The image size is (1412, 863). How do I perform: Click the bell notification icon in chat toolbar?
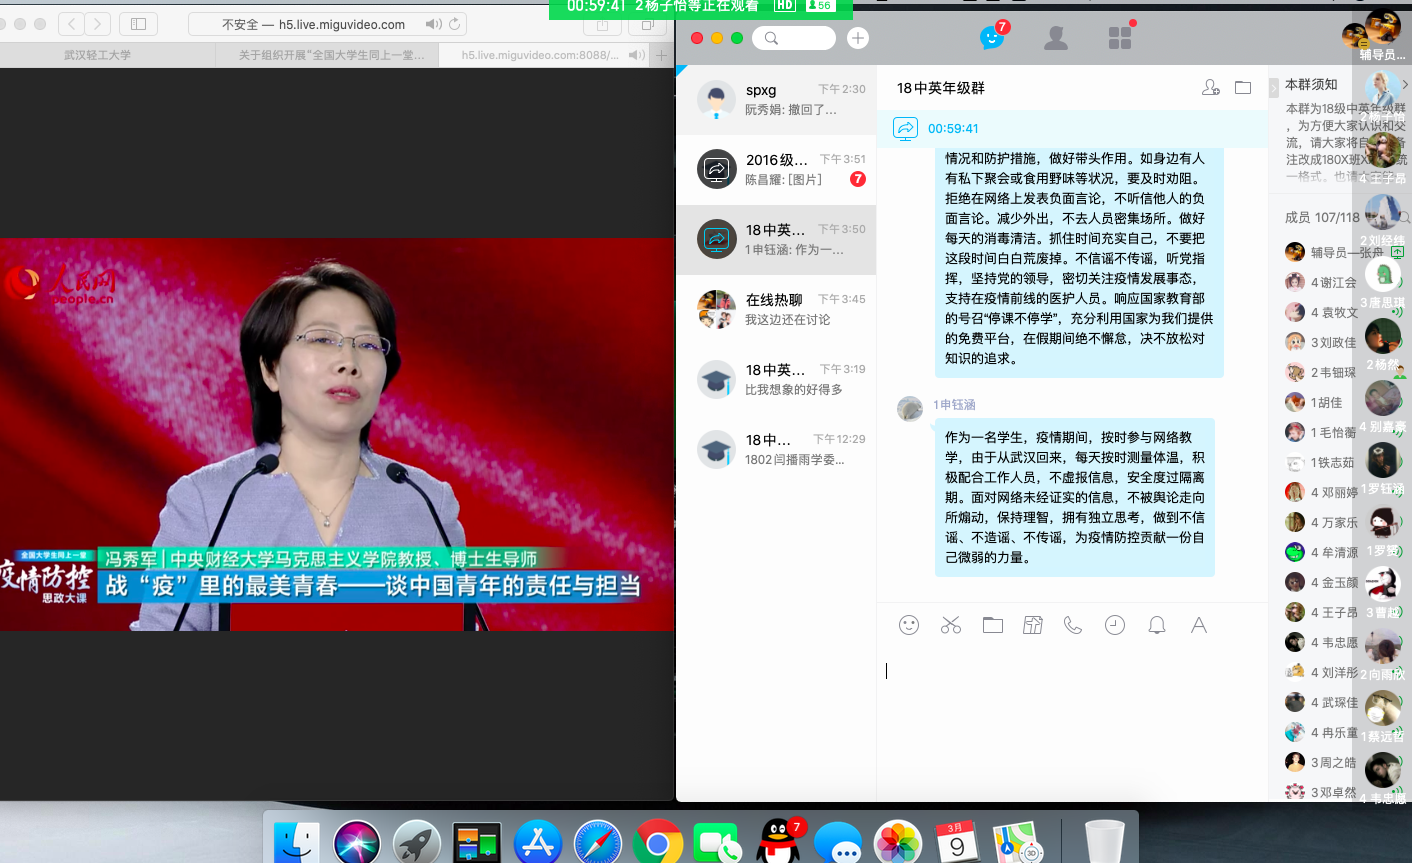tap(1156, 625)
